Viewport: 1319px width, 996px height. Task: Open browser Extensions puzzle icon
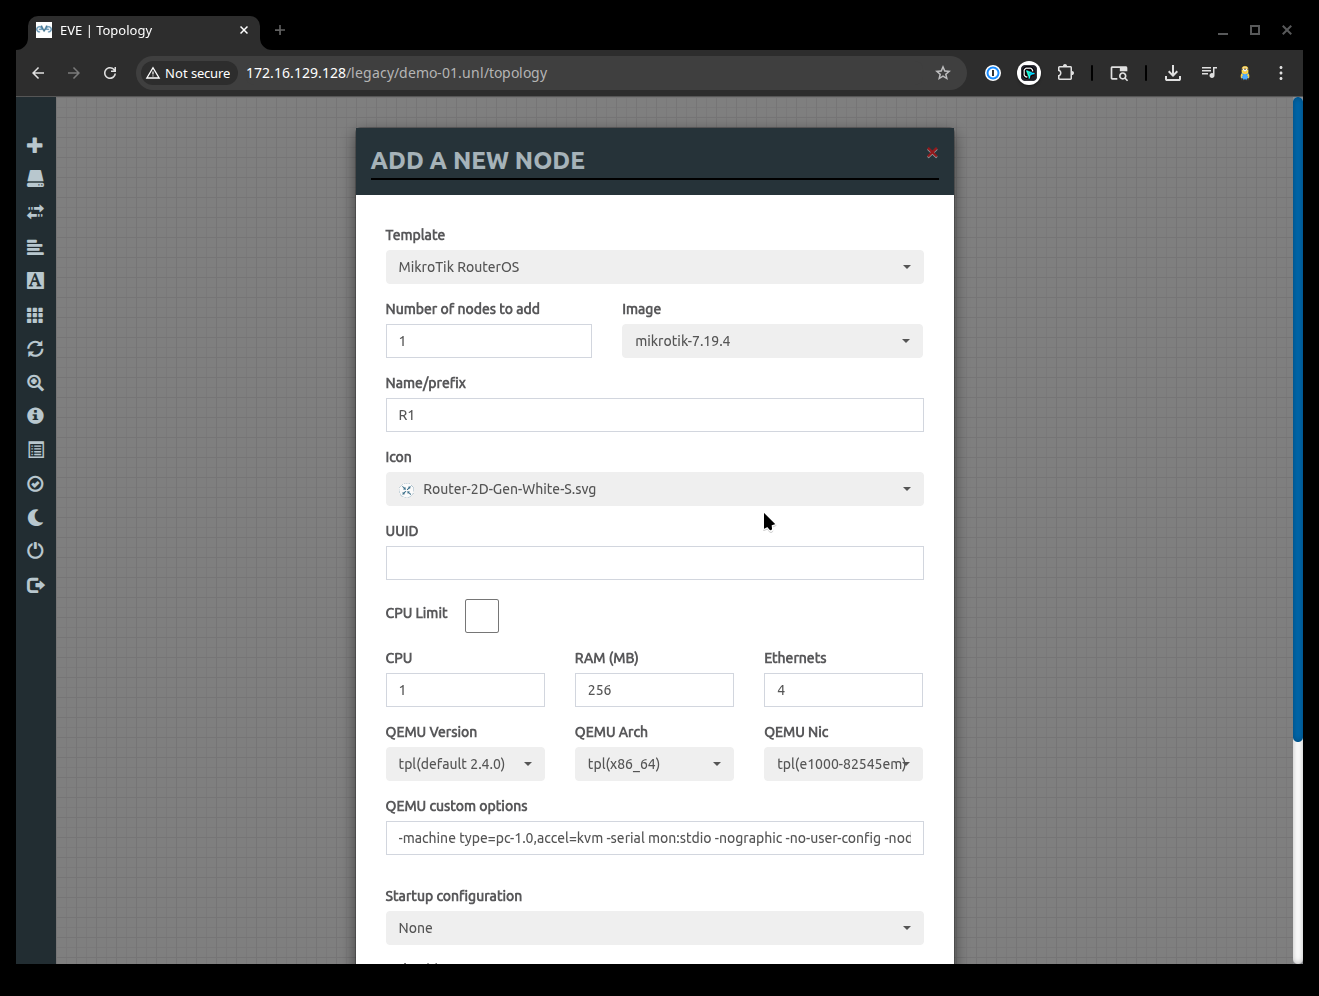(1065, 73)
